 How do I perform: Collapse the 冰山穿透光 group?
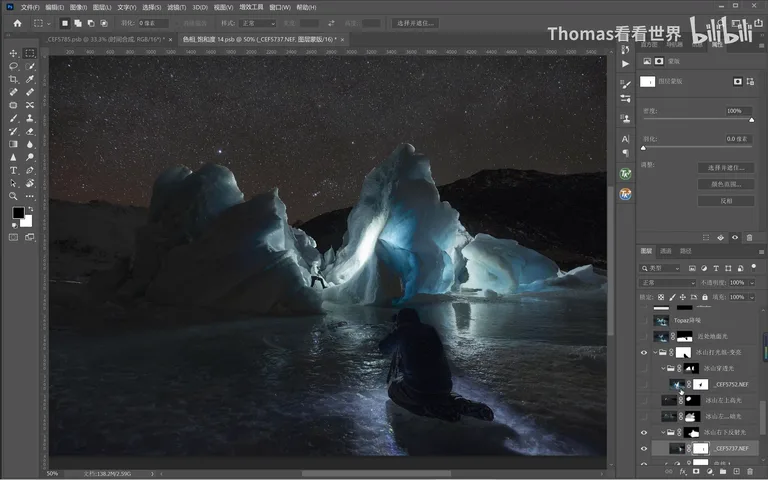click(x=663, y=368)
